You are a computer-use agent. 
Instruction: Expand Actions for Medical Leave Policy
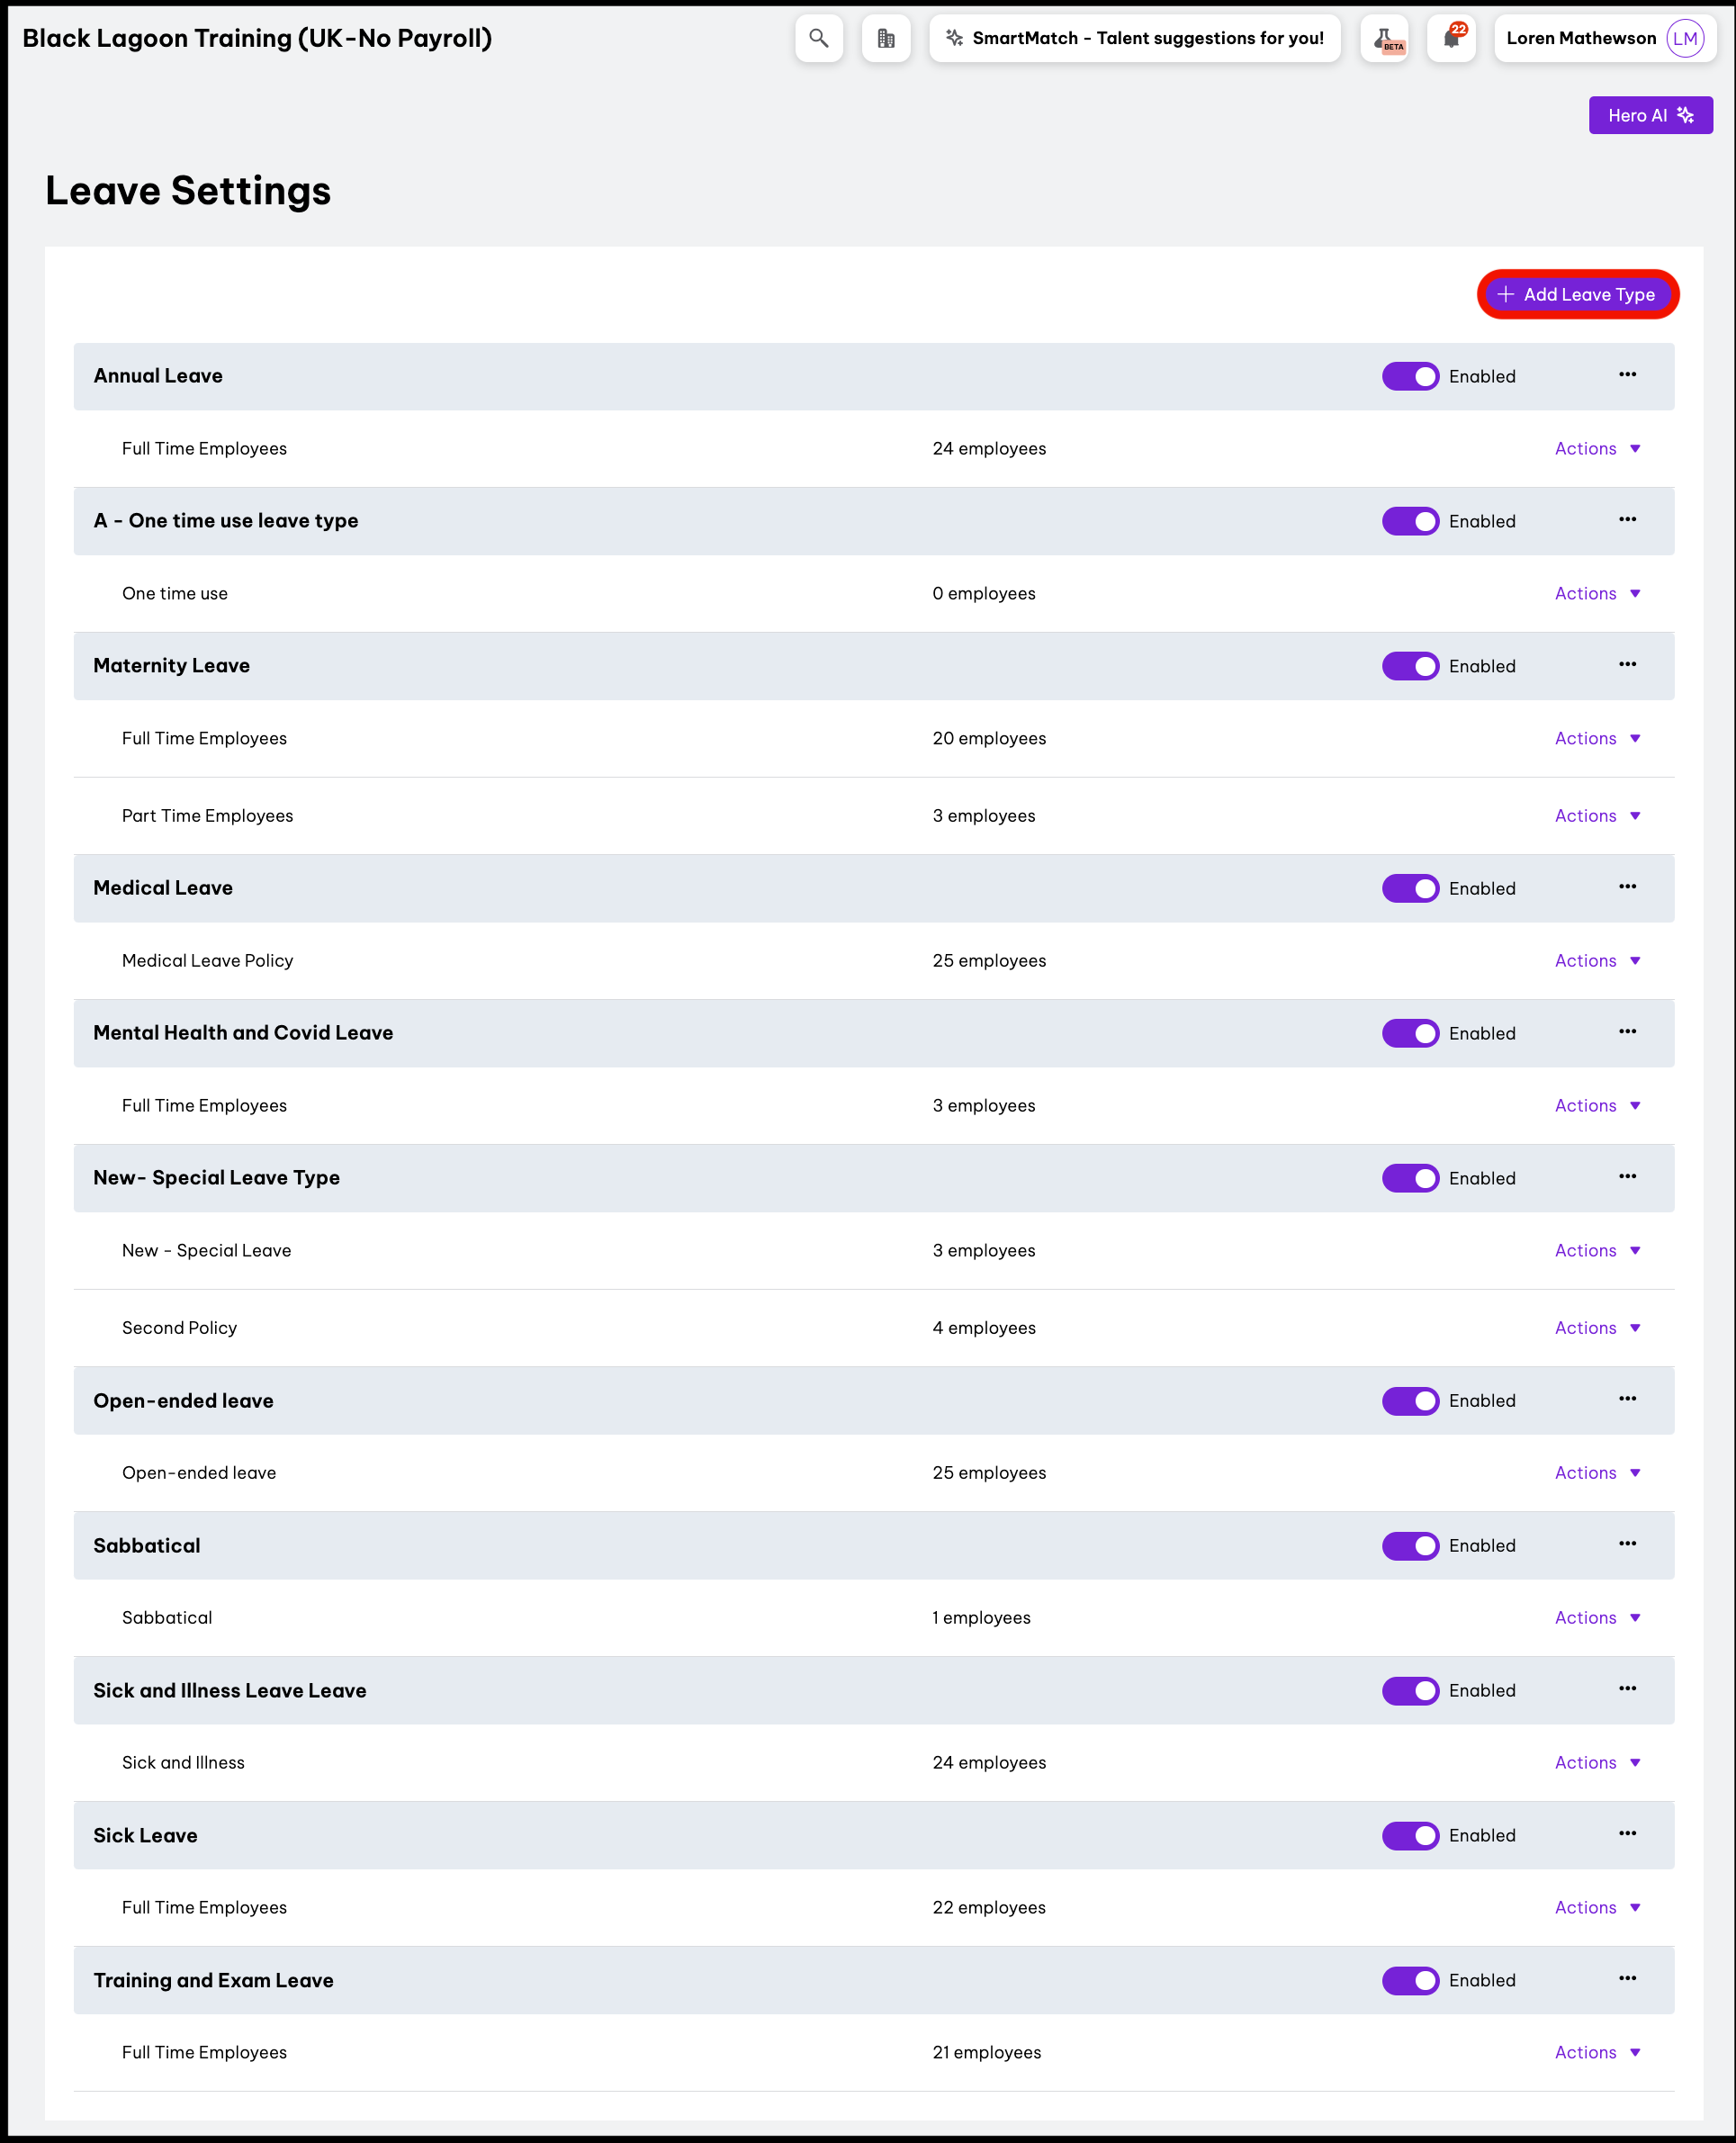(1597, 961)
